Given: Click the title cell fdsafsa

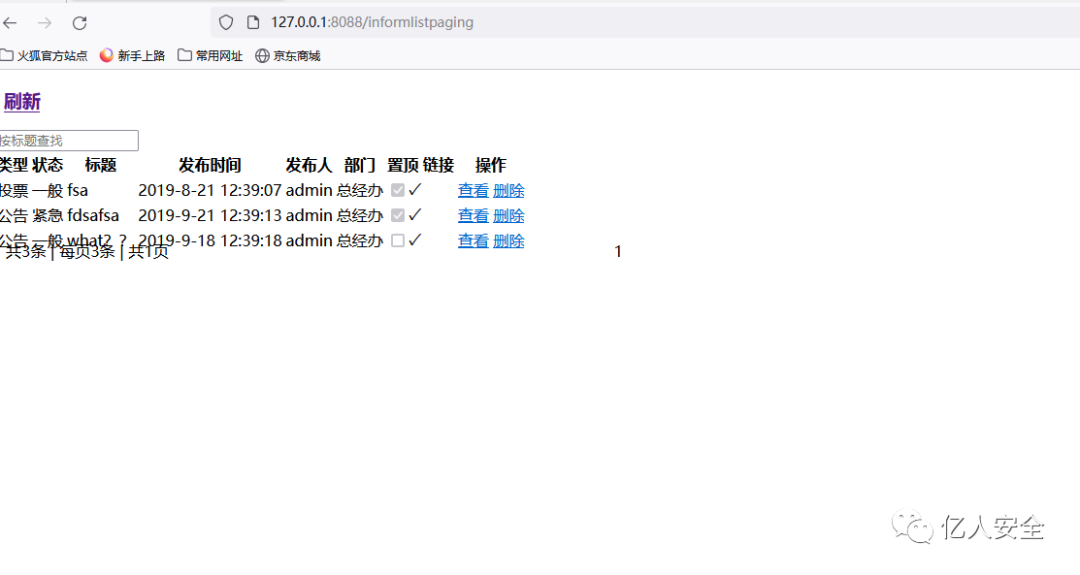Looking at the screenshot, I should (x=93, y=216).
